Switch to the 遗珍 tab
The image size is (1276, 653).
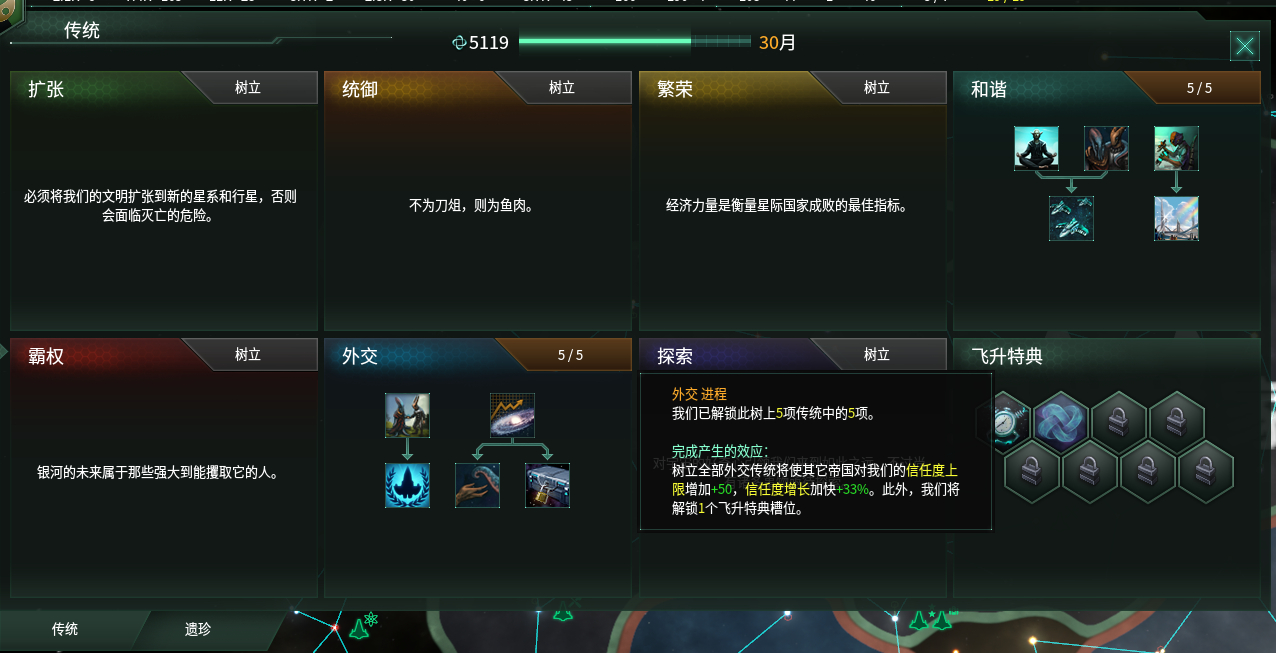click(x=198, y=630)
